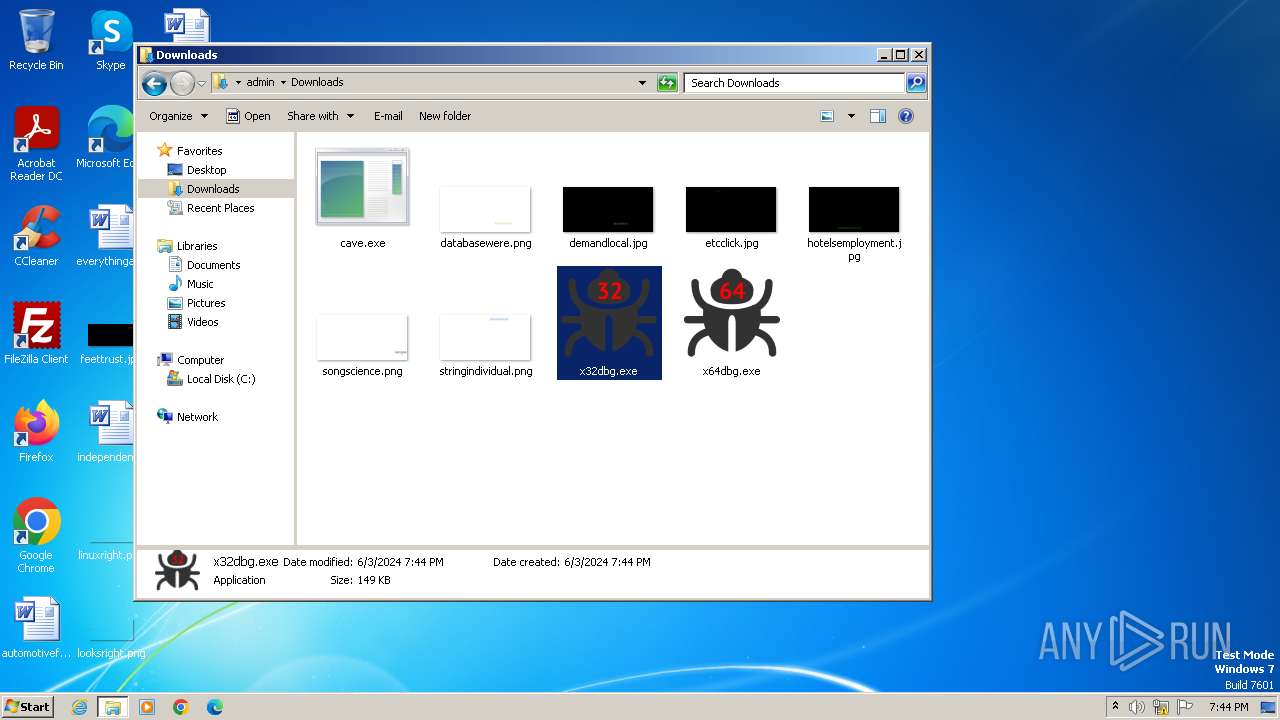Select automotivef... Word document on desktop
Screen dimensions: 1280x720
(36, 629)
